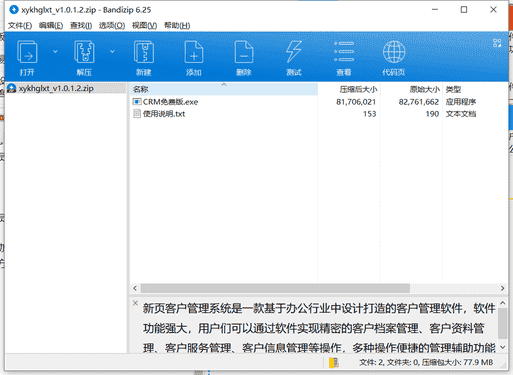Screen dimensions: 513x375
Task: Open the Help (帮助) menu
Action: [177, 25]
